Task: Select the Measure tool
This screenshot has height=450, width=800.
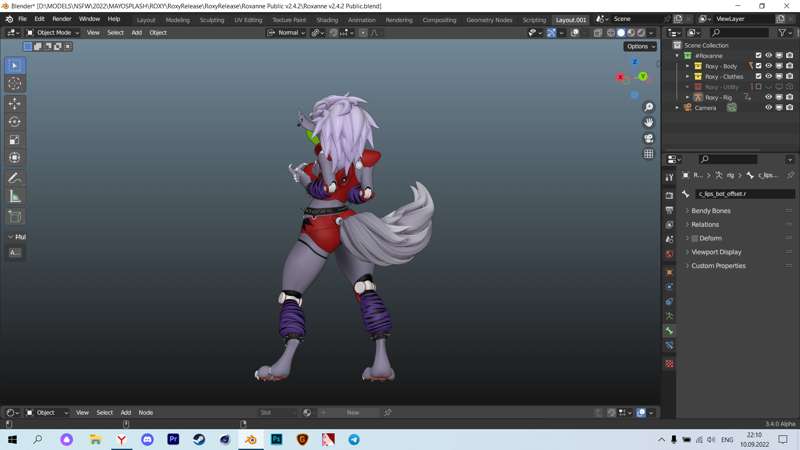Action: pyautogui.click(x=14, y=196)
